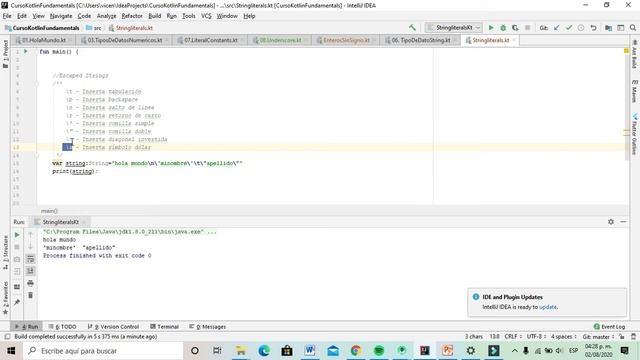Toggle soft-wrap in the Run console
This screenshot has width=640, height=360.
pyautogui.click(x=30, y=259)
